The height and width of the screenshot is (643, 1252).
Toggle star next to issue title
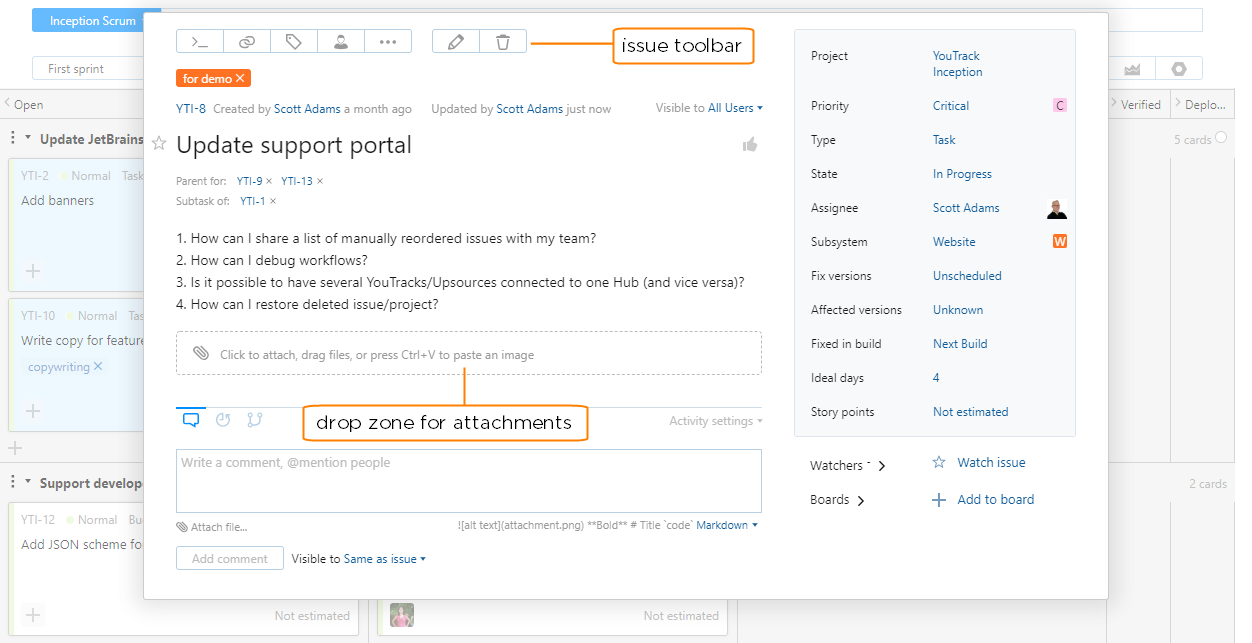click(159, 144)
